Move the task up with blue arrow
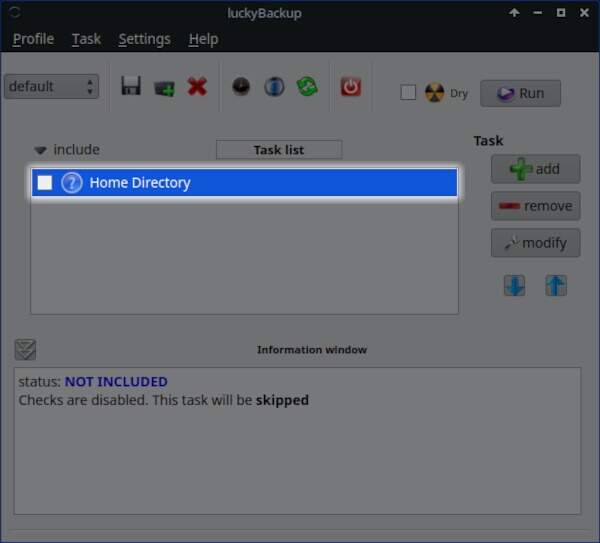Screen dimensions: 600x543 coord(556,285)
